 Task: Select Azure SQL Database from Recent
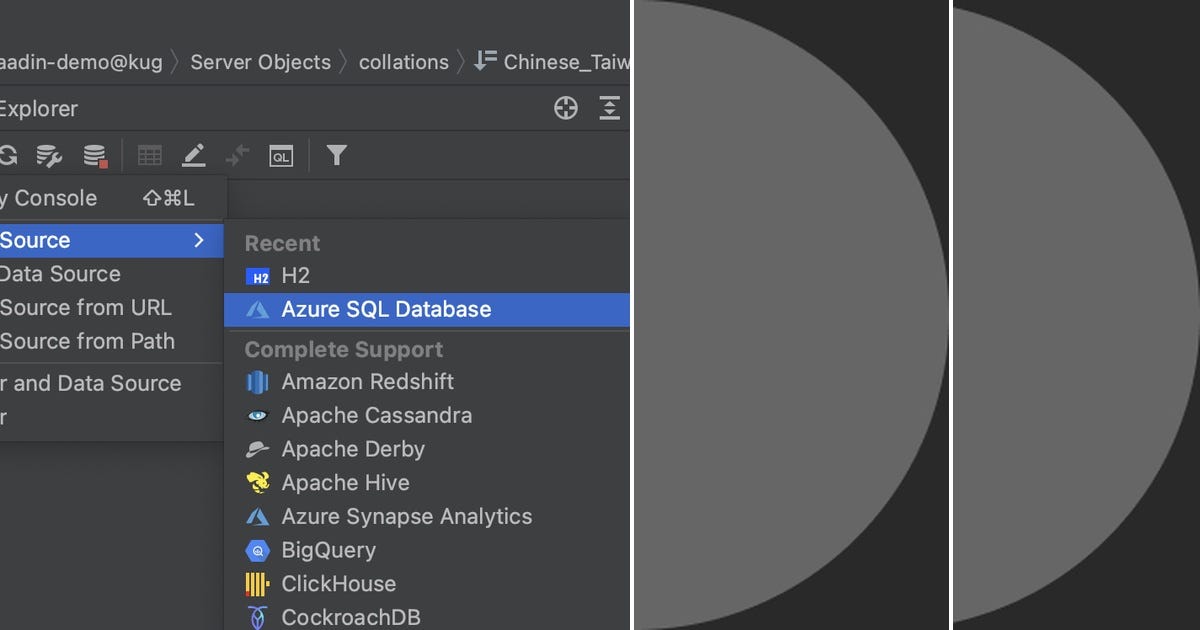pos(386,310)
